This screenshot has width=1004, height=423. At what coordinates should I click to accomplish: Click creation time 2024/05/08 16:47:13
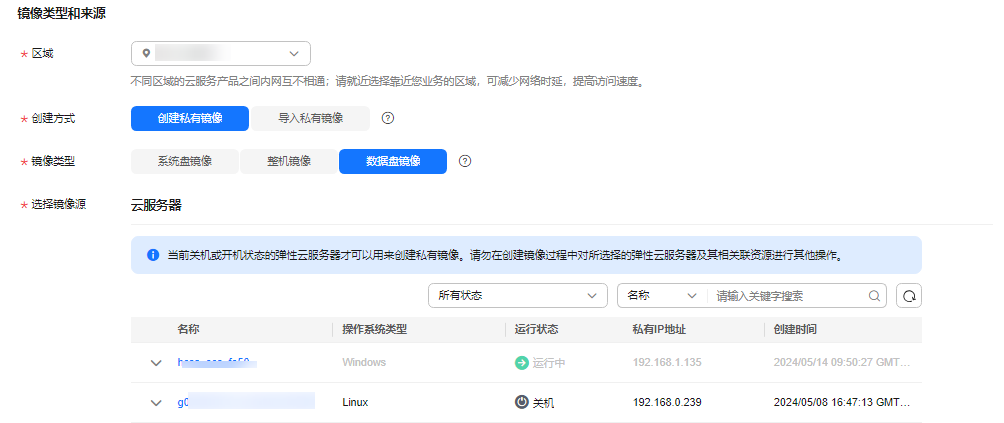841,403
